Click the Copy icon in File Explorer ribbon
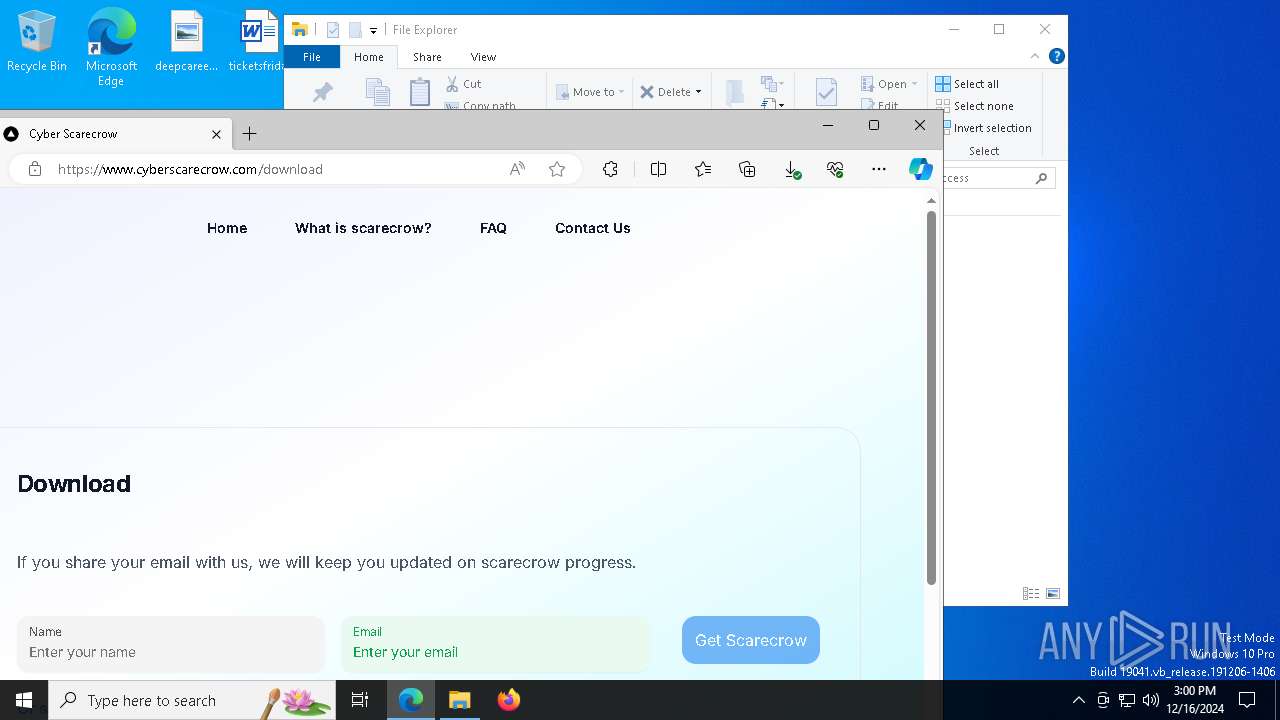The height and width of the screenshot is (720, 1280). tap(377, 92)
